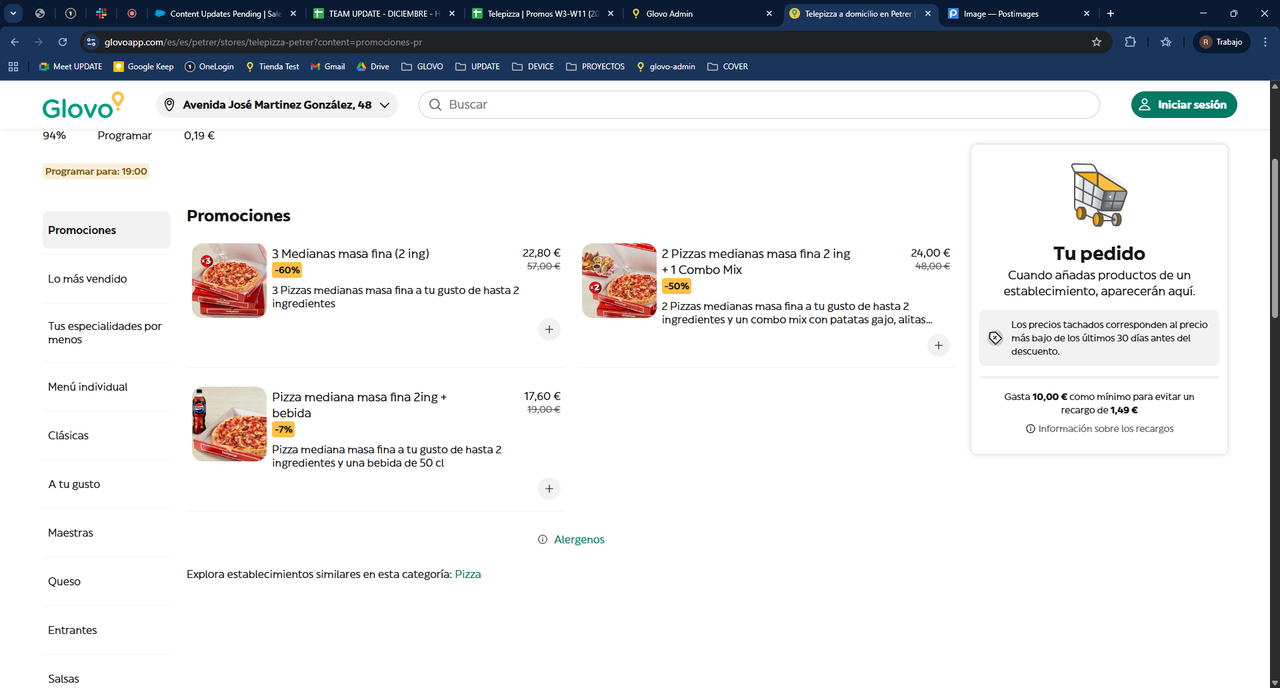Reload the page
1280x688 pixels.
click(62, 42)
